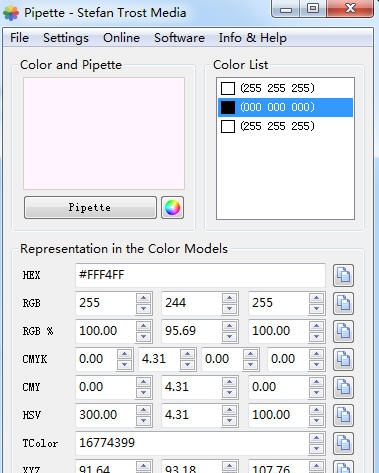Open the Software menu
This screenshot has width=379, height=473.
[x=179, y=38]
